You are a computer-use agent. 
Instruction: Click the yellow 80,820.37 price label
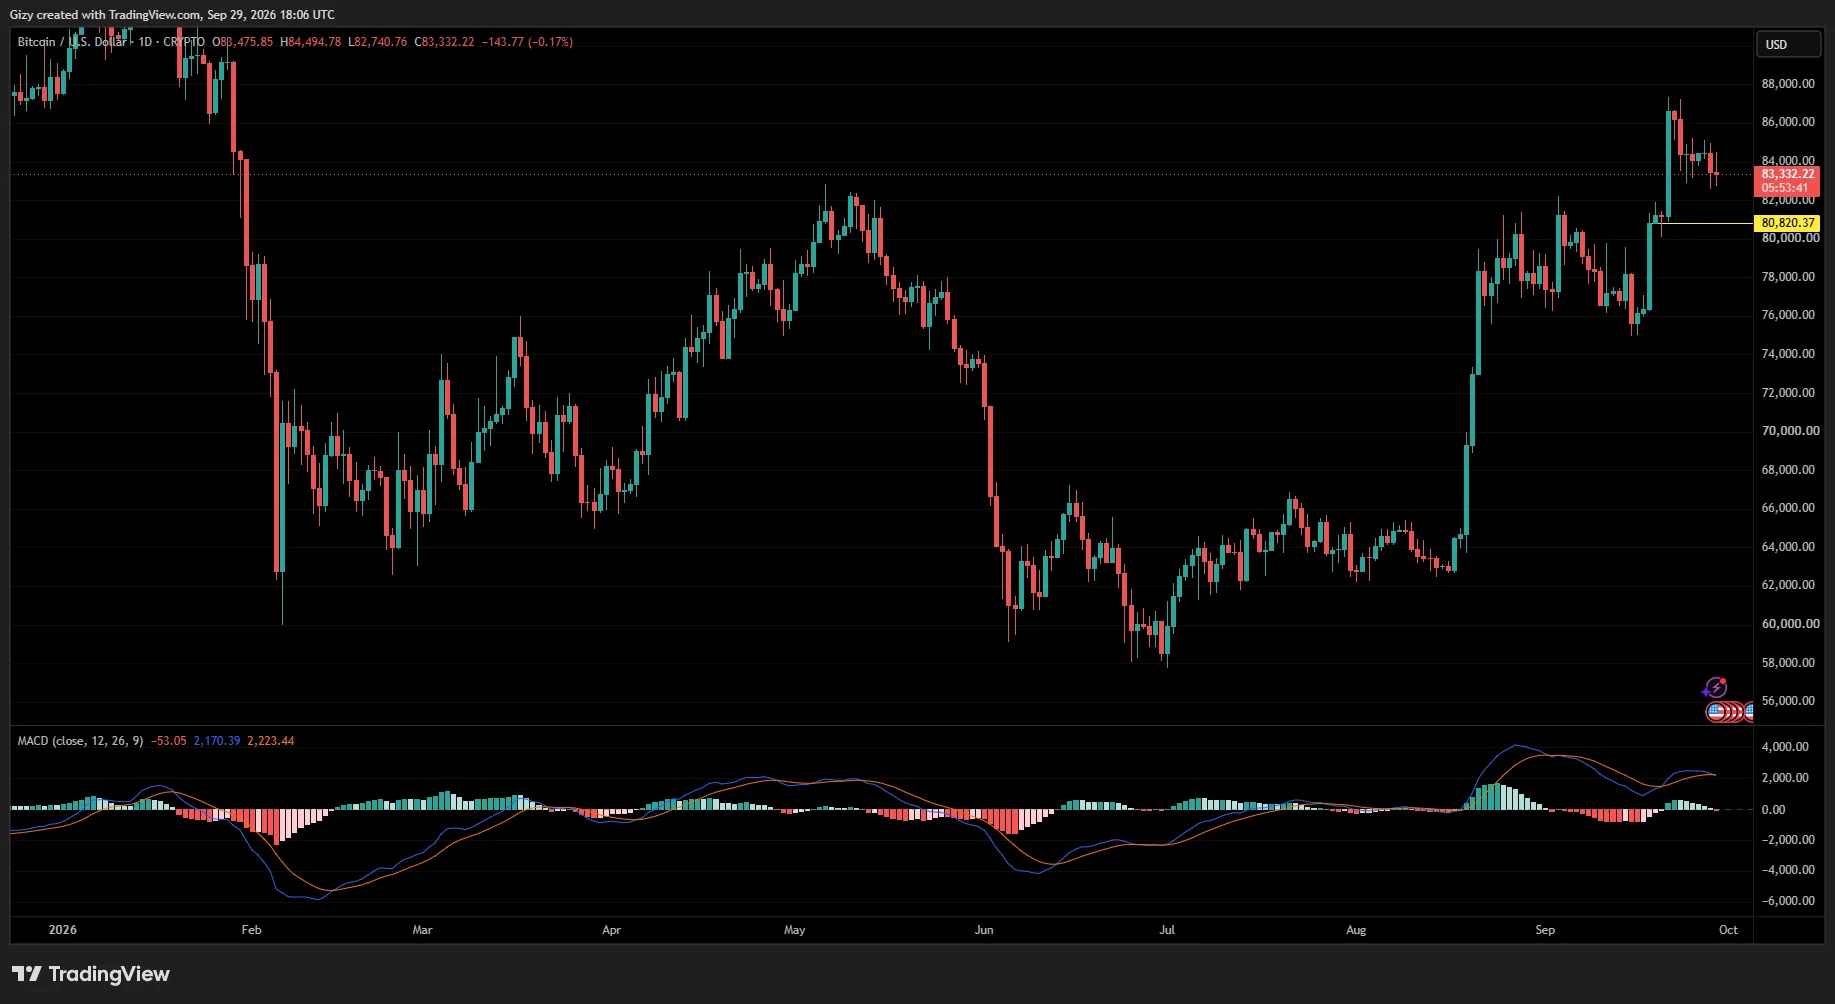[x=1788, y=223]
